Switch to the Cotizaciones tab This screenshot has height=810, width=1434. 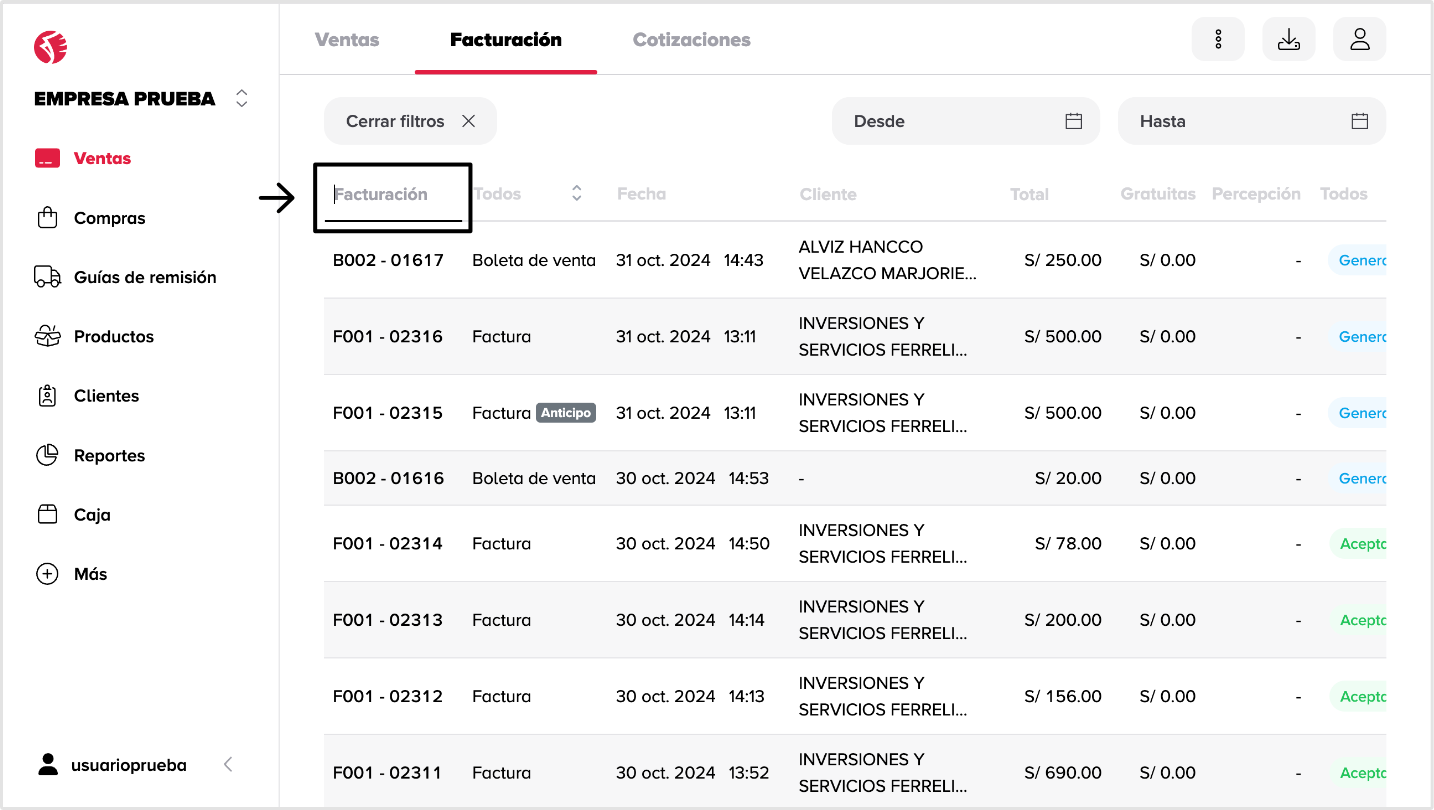pos(691,40)
